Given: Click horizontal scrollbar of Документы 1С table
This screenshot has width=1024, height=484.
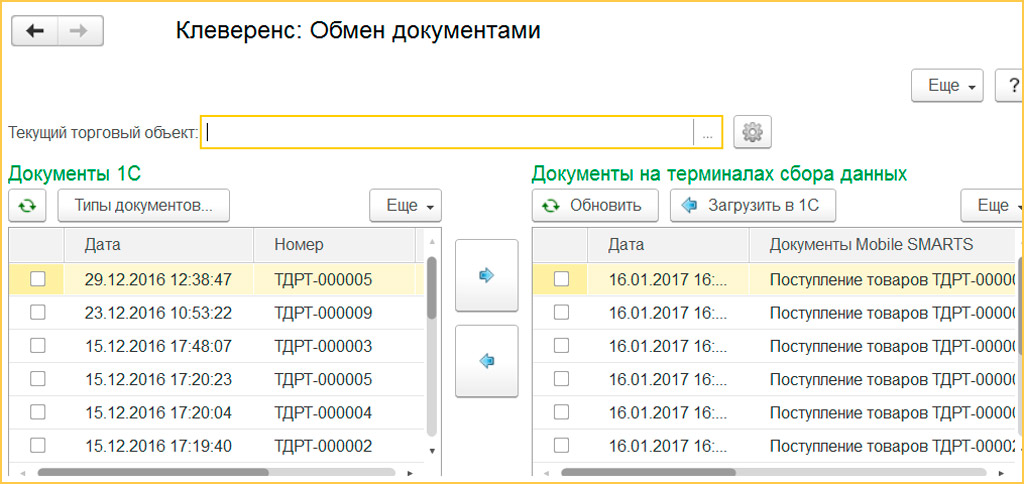Looking at the screenshot, I should tap(153, 472).
